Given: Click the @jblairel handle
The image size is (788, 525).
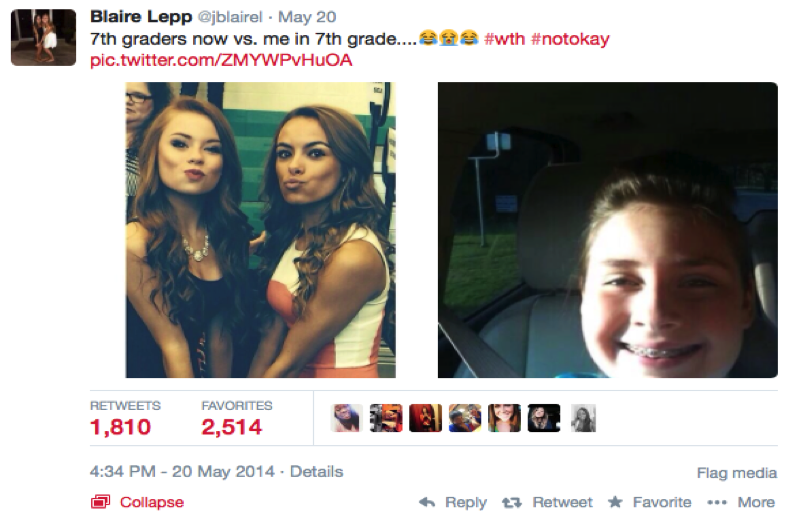Looking at the screenshot, I should (x=230, y=17).
